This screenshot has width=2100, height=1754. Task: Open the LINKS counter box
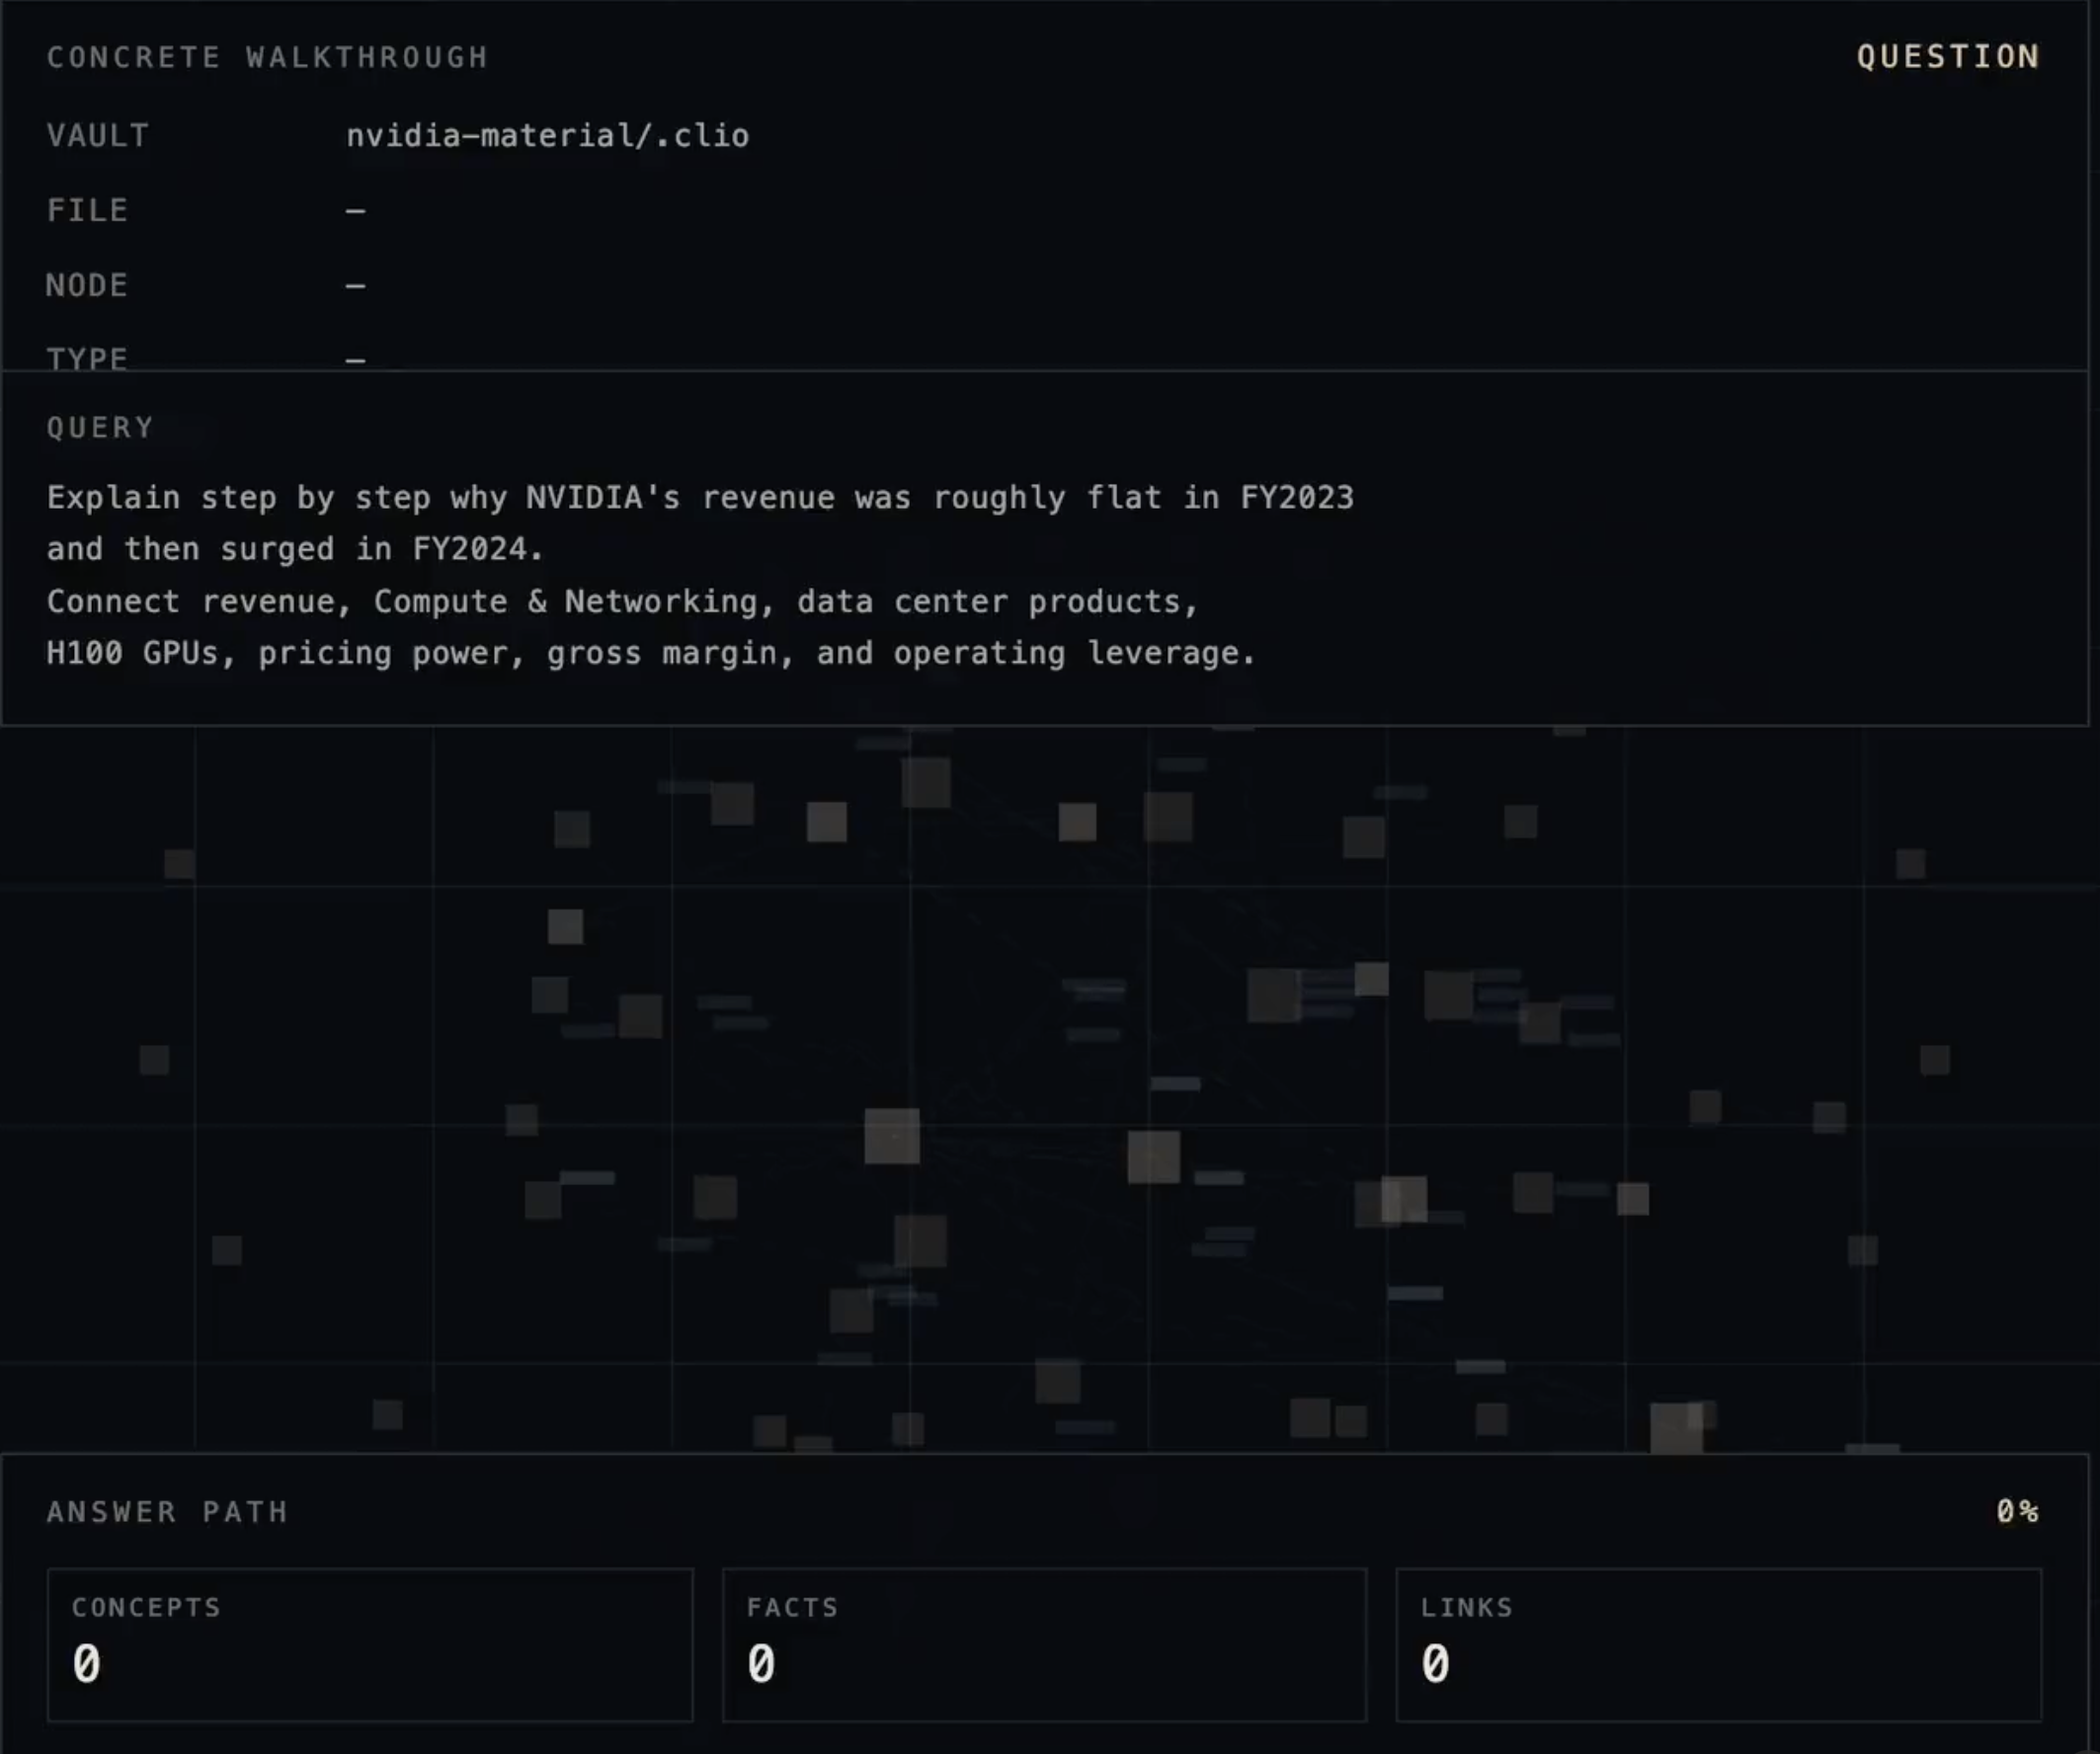(x=1717, y=1645)
